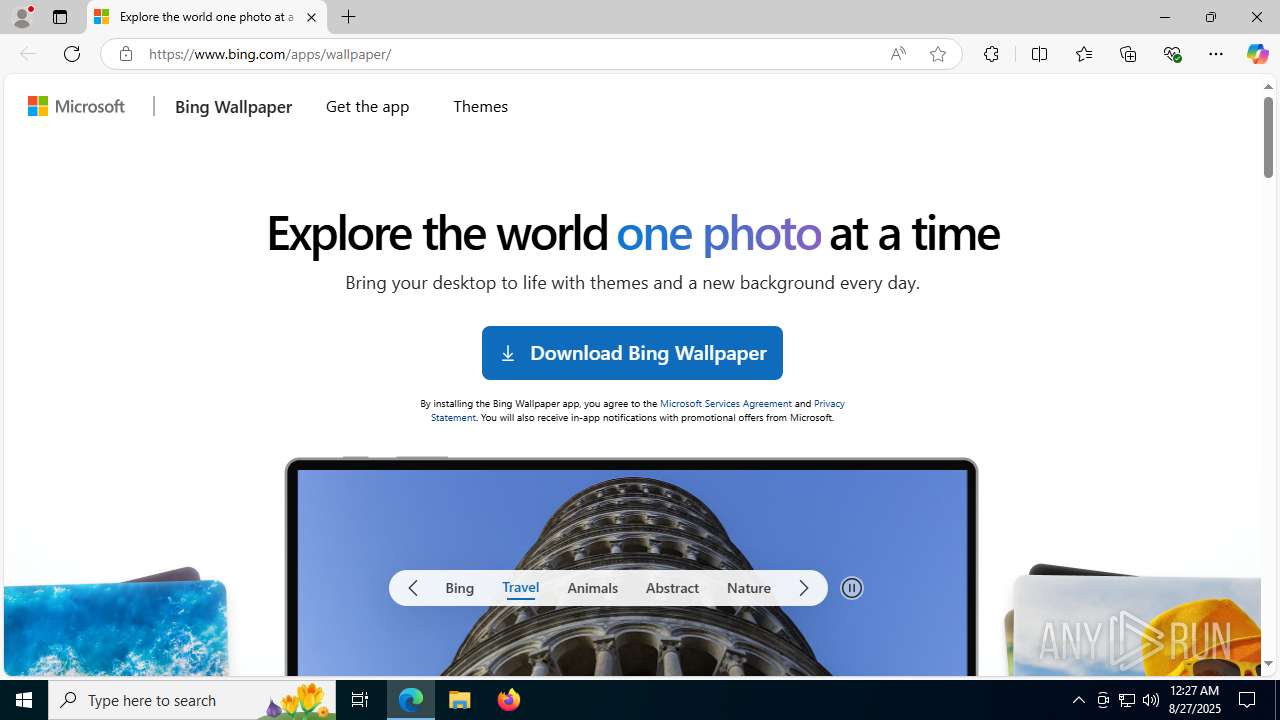The height and width of the screenshot is (720, 1280).
Task: Show hidden system tray icons
Action: [1078, 700]
